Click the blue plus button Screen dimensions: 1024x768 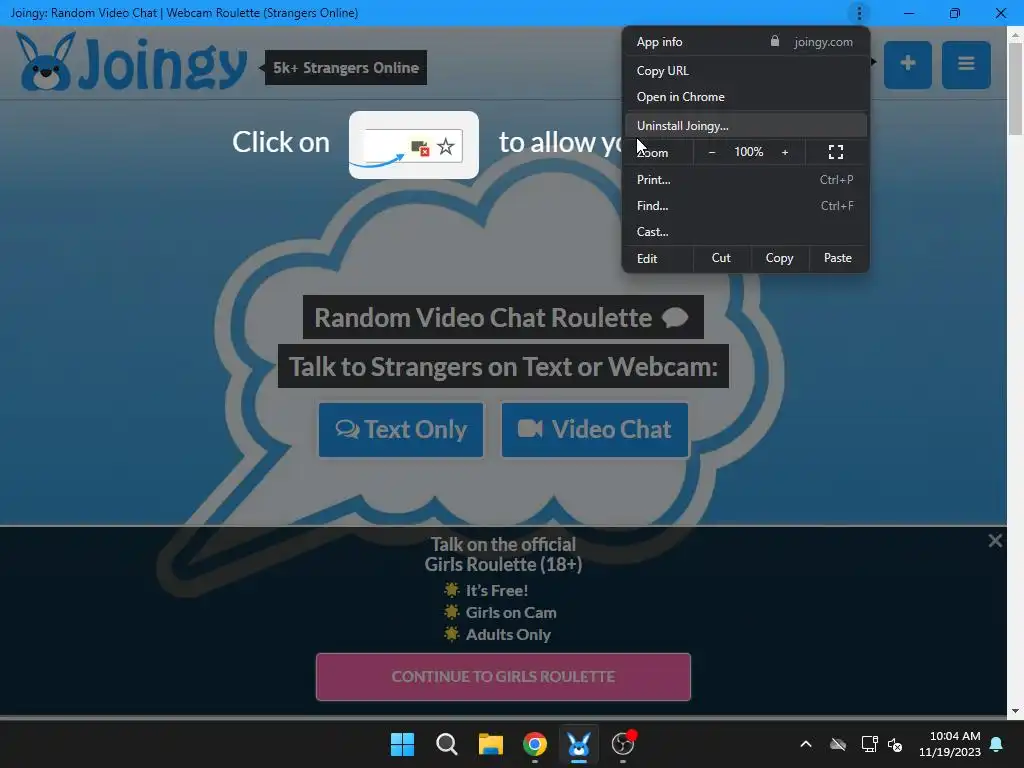(x=908, y=64)
